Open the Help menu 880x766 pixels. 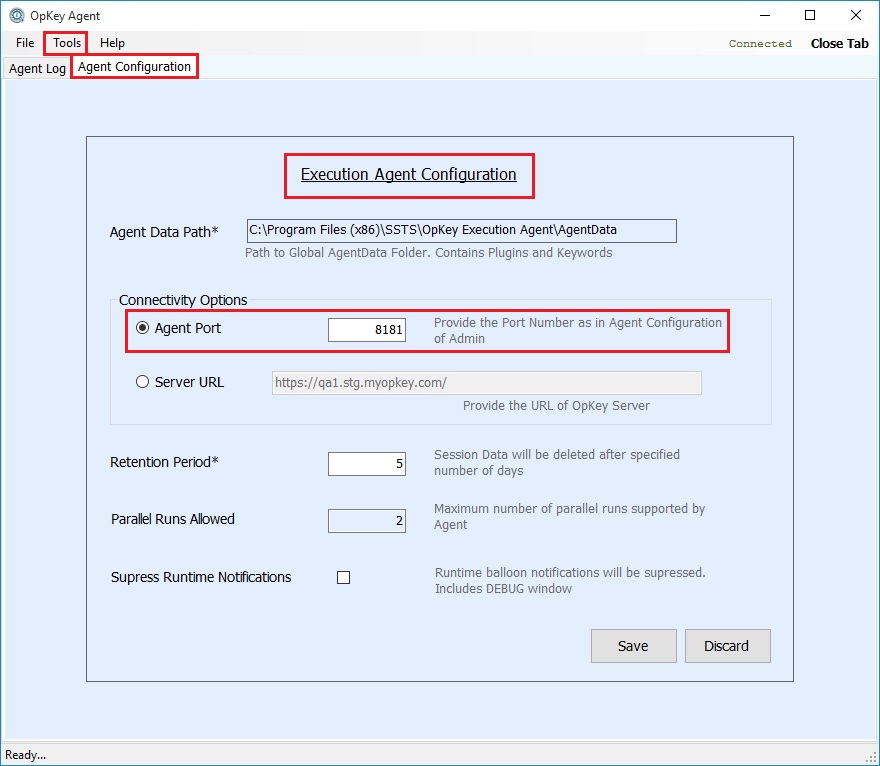coord(112,43)
